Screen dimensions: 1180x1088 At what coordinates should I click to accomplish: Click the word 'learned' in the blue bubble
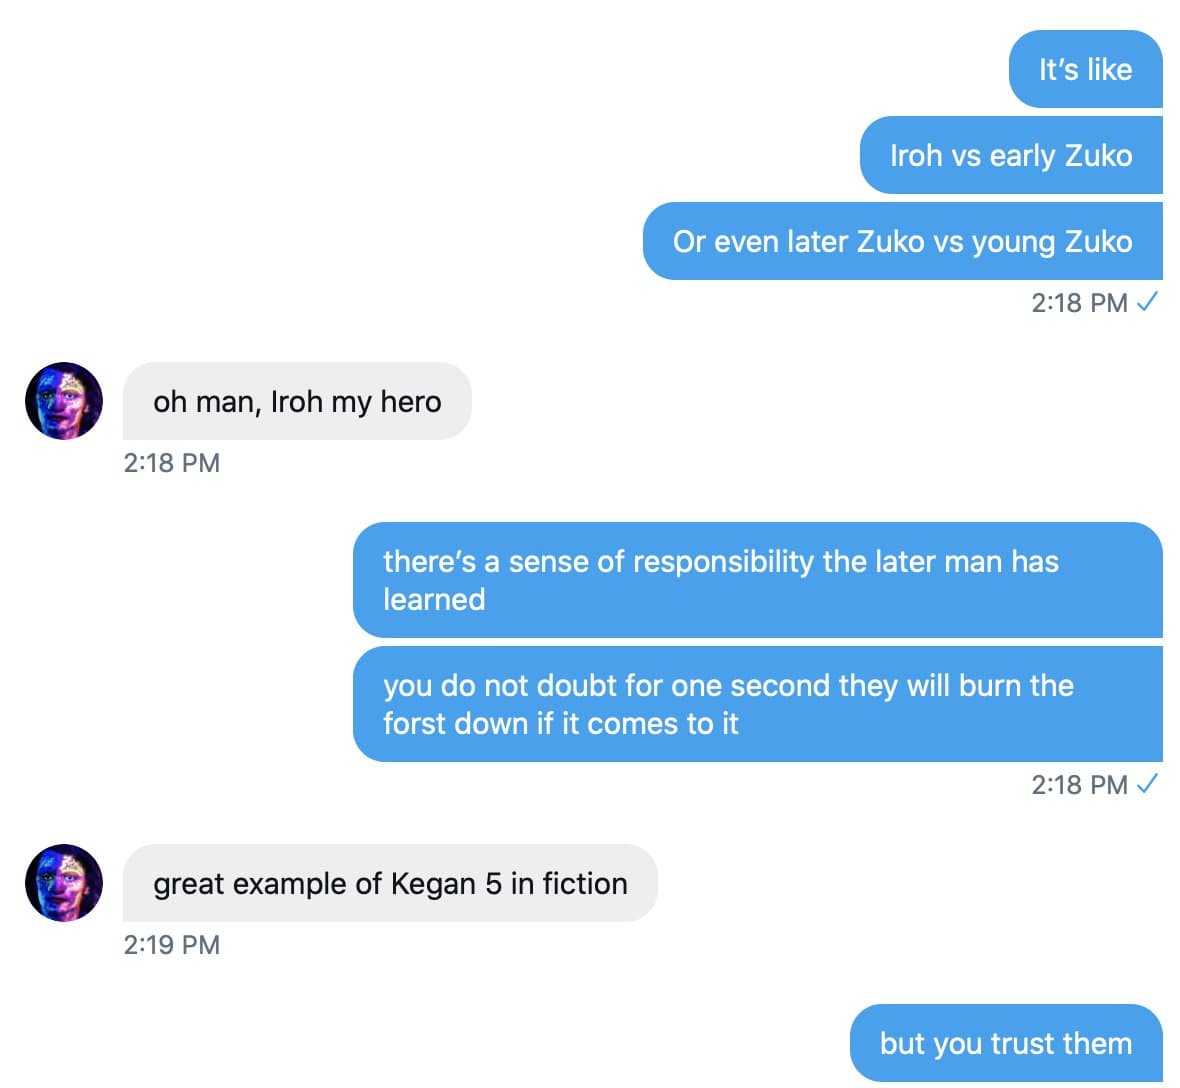coord(434,600)
